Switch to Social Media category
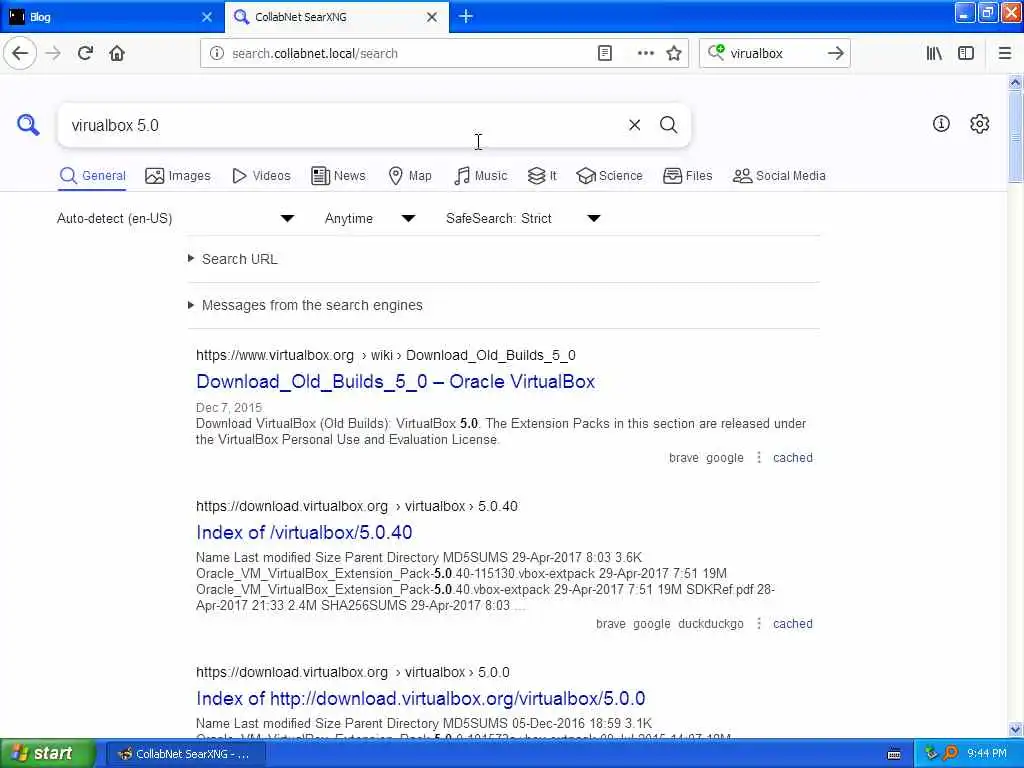The width and height of the screenshot is (1024, 768). pyautogui.click(x=779, y=175)
